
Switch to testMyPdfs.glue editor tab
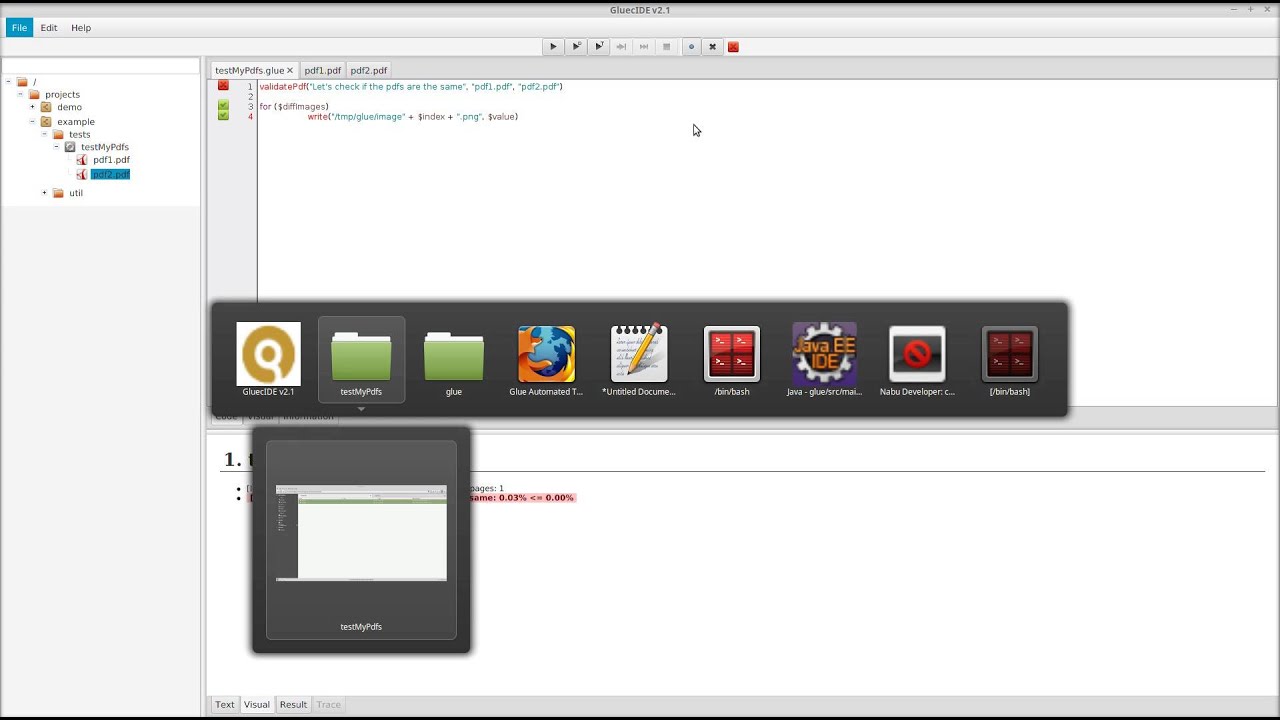pos(249,71)
